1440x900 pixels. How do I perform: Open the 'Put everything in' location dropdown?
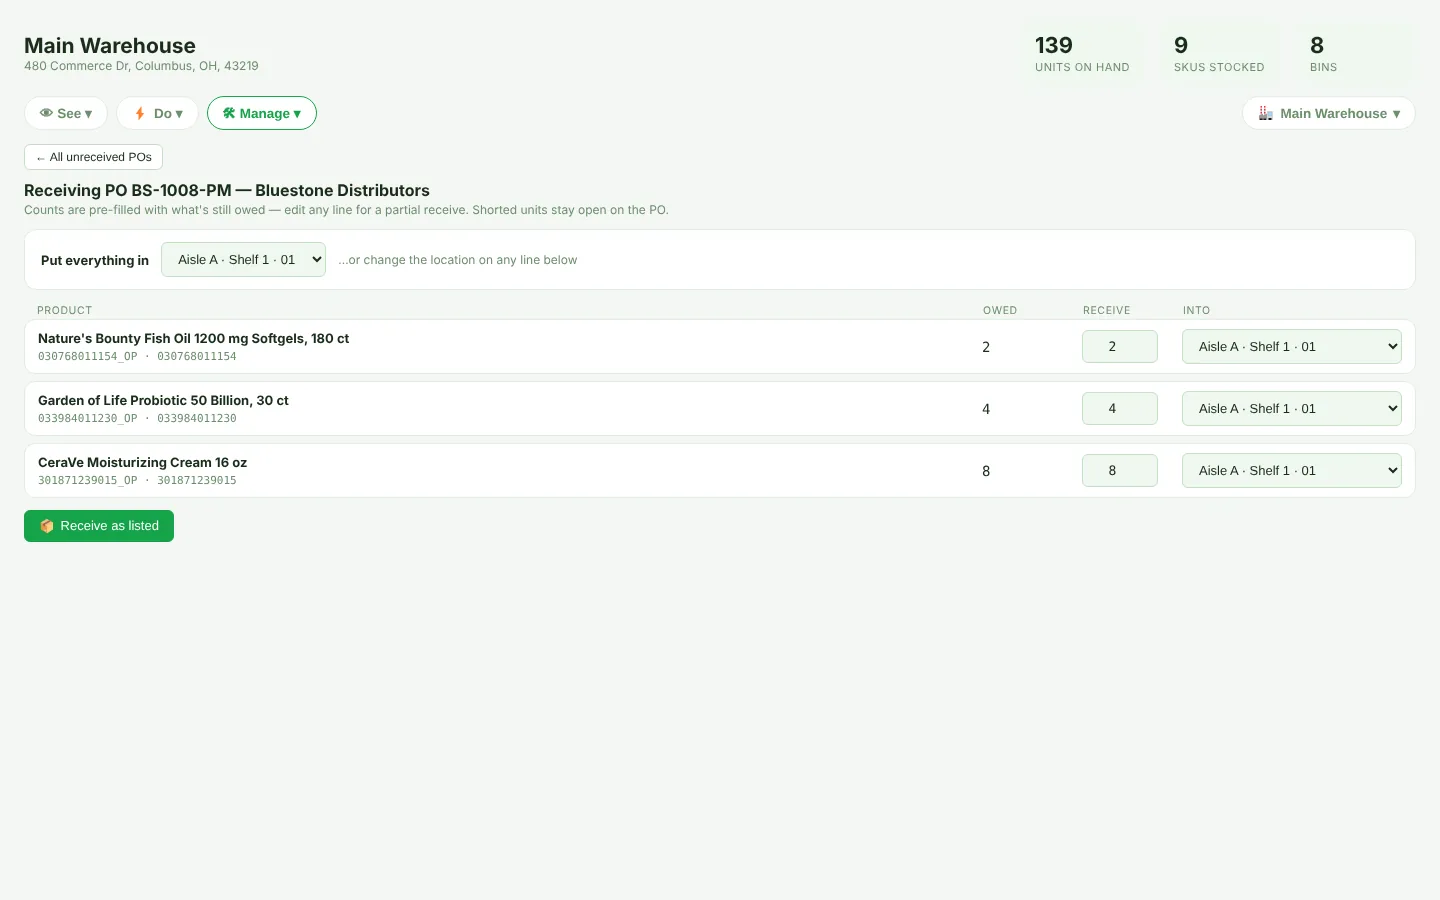(x=243, y=260)
